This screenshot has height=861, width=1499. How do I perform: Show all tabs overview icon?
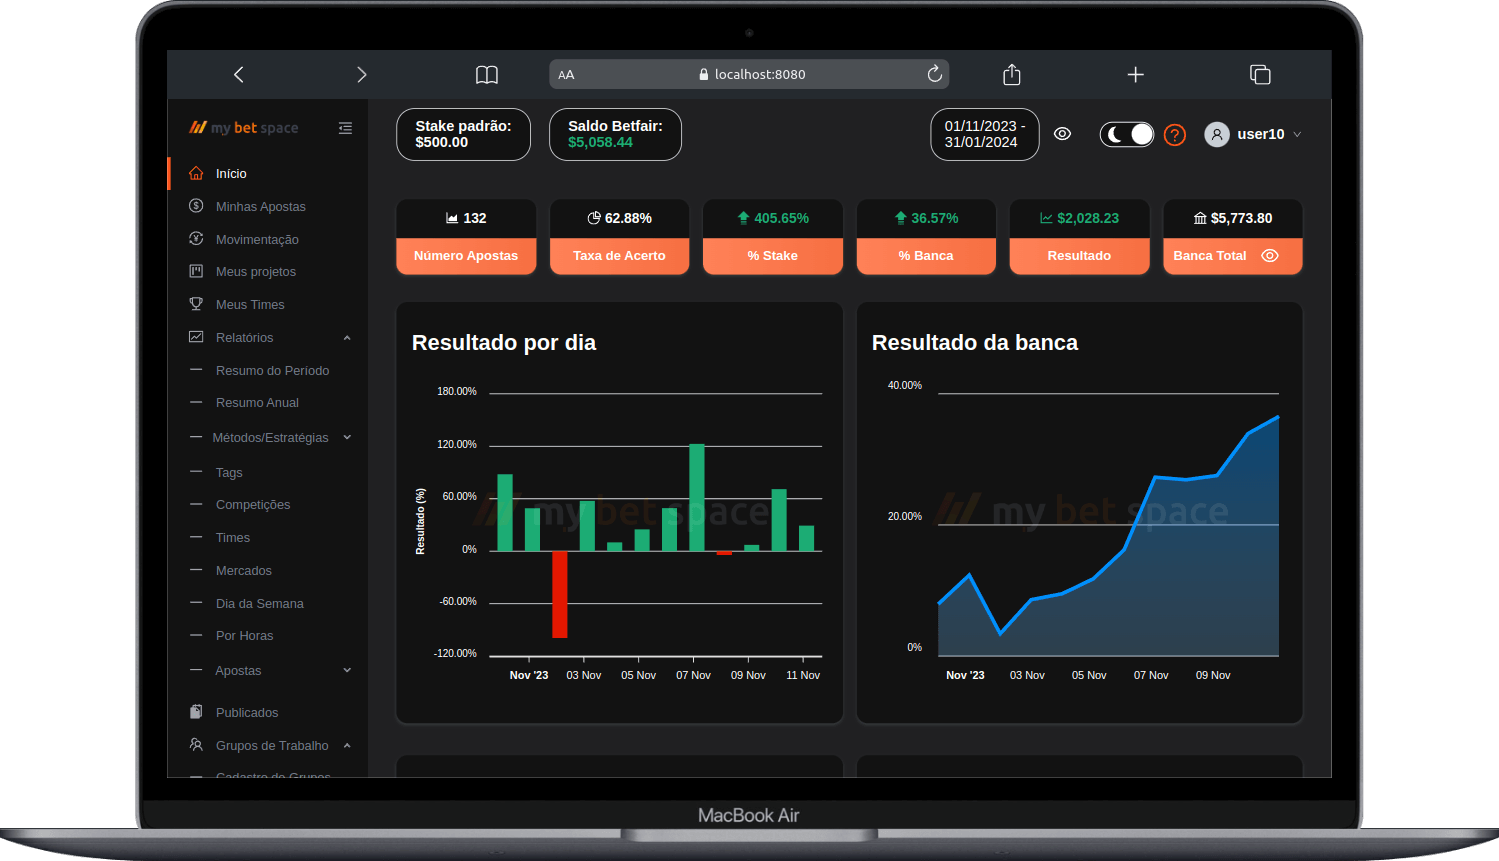(1260, 74)
